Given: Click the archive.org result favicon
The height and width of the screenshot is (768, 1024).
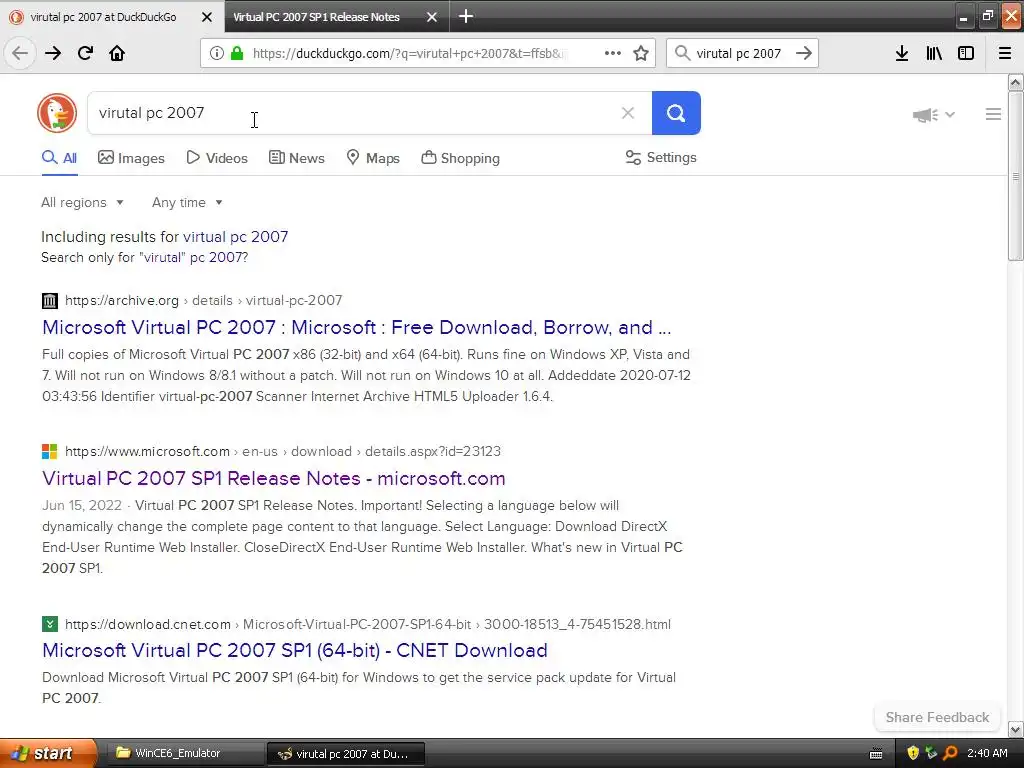Looking at the screenshot, I should point(50,300).
